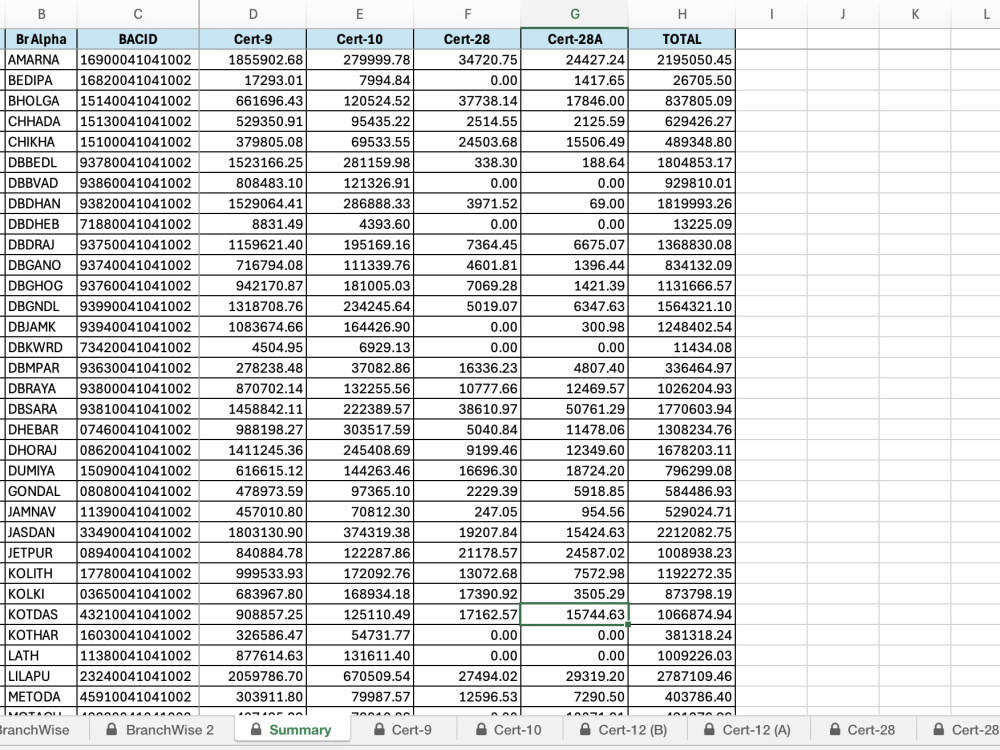Select the LILAPU branch cell

[41, 676]
